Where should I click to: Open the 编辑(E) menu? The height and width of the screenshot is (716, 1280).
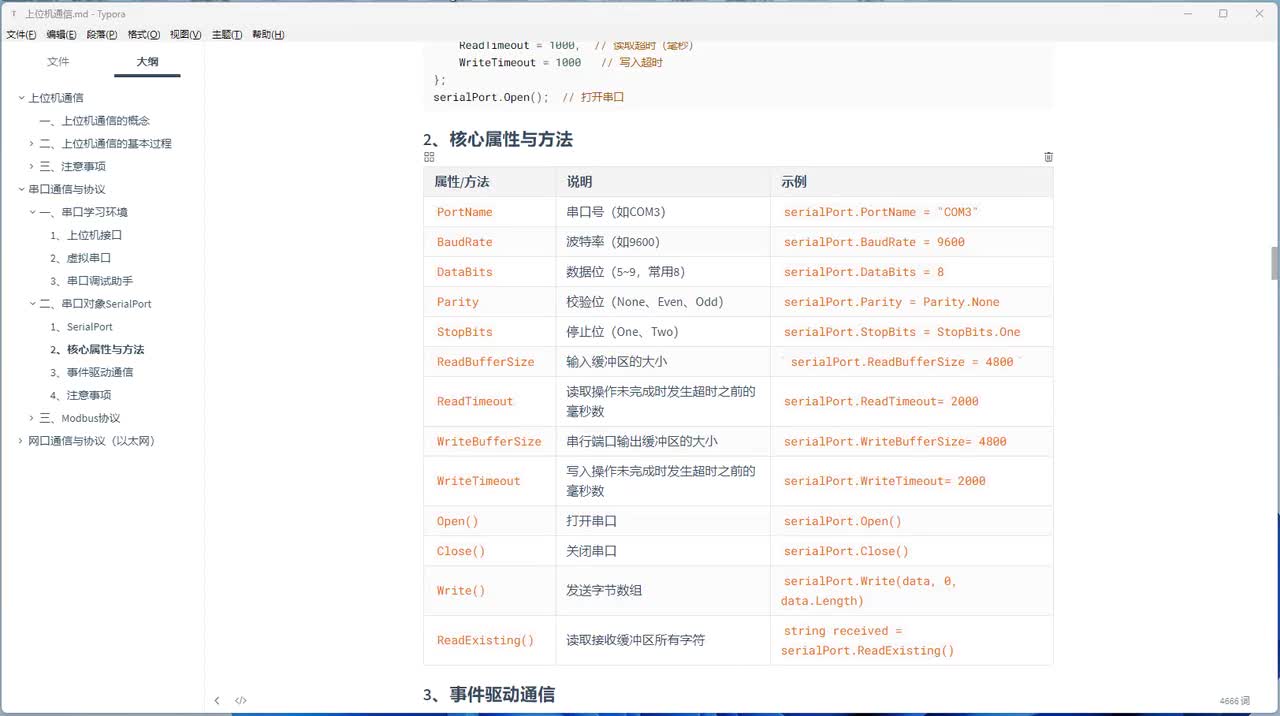61,35
